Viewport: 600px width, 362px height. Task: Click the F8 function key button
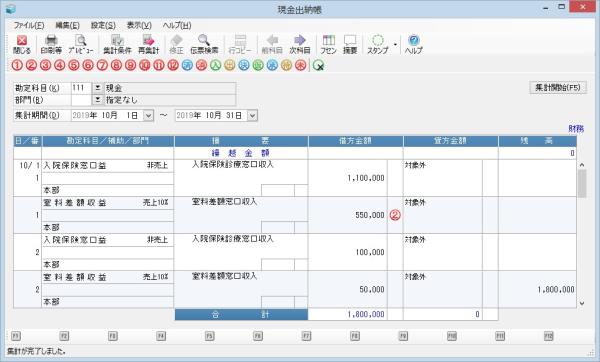[x=355, y=336]
